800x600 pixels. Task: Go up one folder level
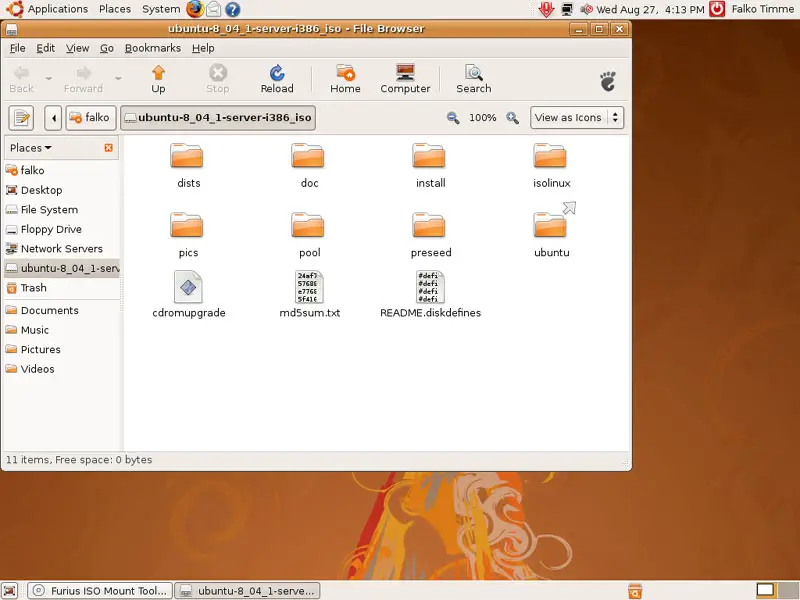(158, 79)
